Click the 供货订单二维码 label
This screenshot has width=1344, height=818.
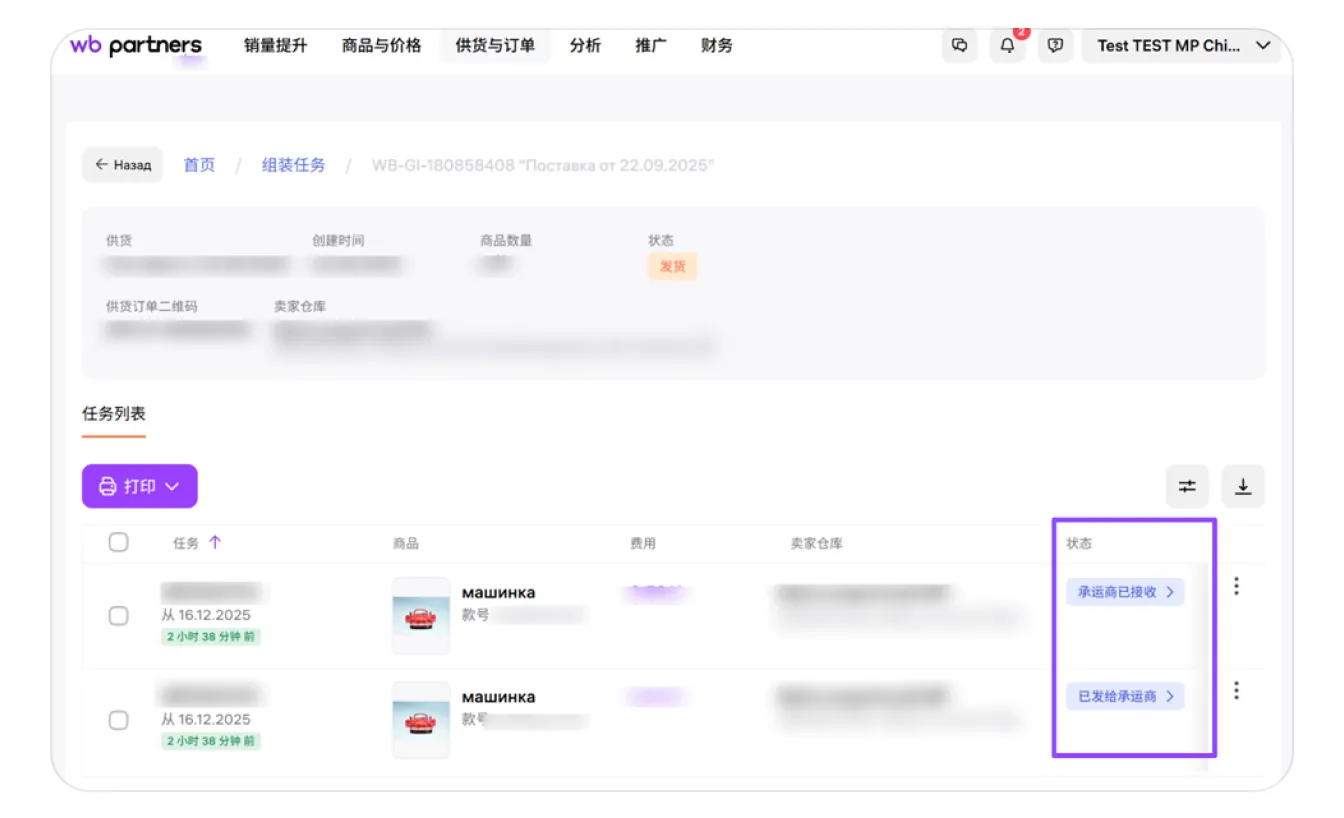point(152,306)
